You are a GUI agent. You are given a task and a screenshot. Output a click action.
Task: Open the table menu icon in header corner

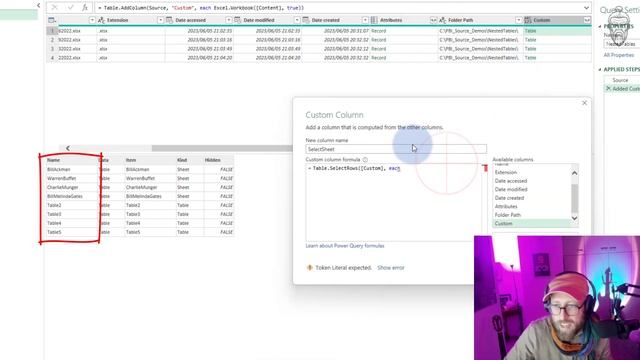click(52, 20)
